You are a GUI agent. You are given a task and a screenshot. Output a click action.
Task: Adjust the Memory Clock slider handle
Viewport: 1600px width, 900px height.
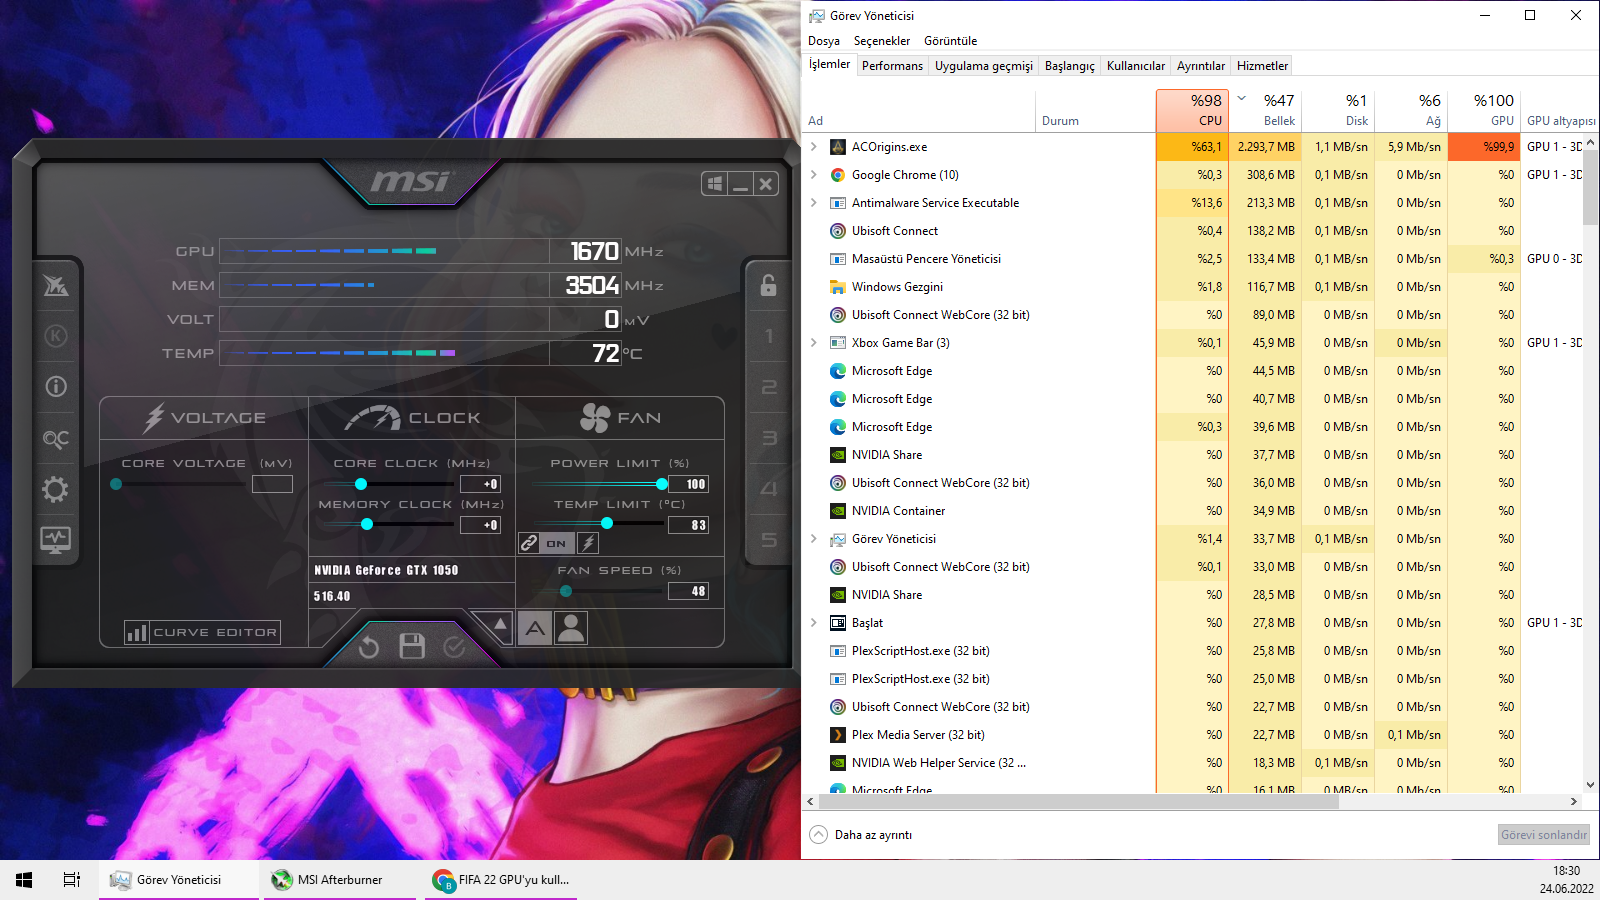(x=367, y=524)
